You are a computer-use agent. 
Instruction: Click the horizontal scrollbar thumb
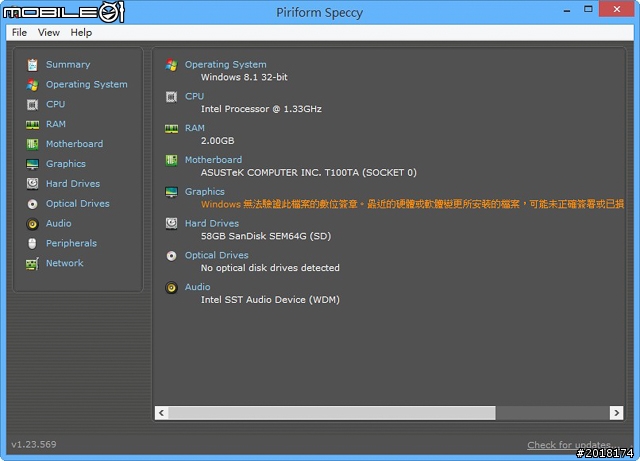point(332,413)
